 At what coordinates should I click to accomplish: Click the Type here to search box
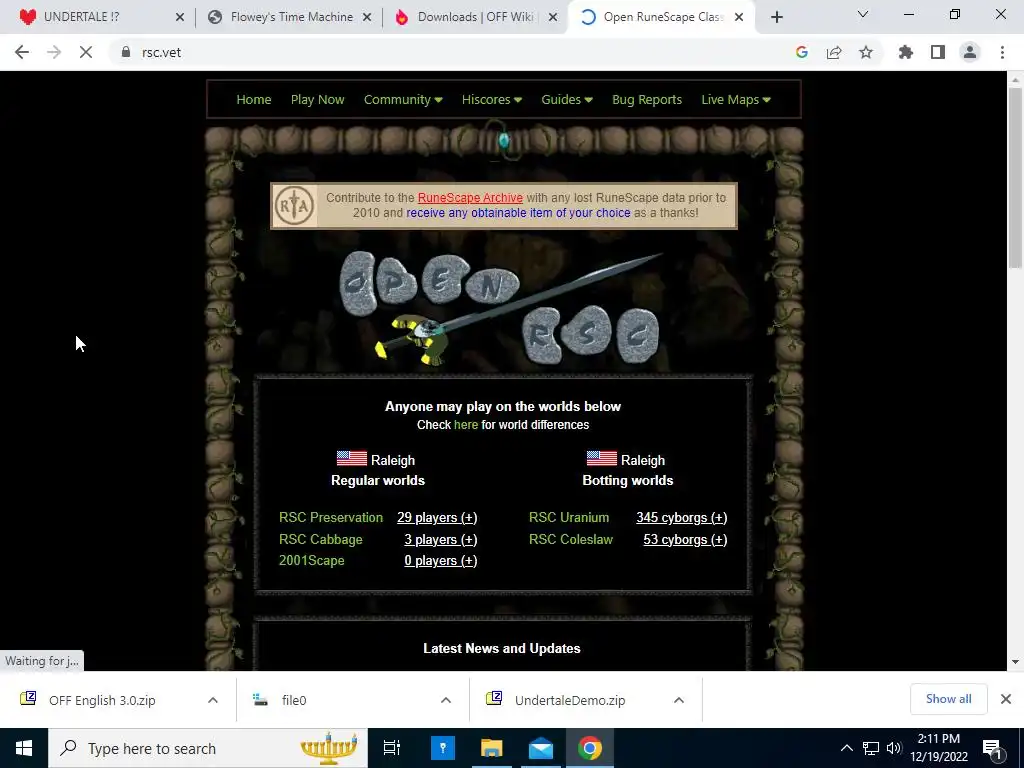(x=208, y=748)
